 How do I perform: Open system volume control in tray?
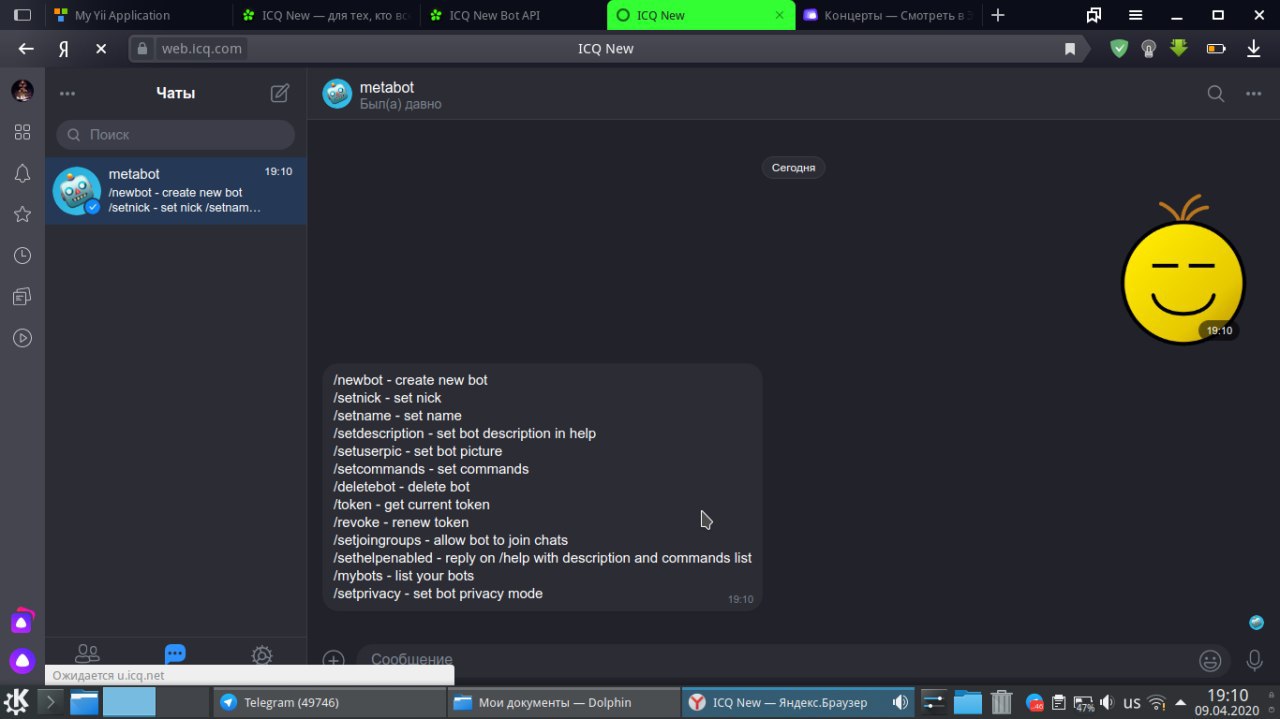click(1107, 703)
